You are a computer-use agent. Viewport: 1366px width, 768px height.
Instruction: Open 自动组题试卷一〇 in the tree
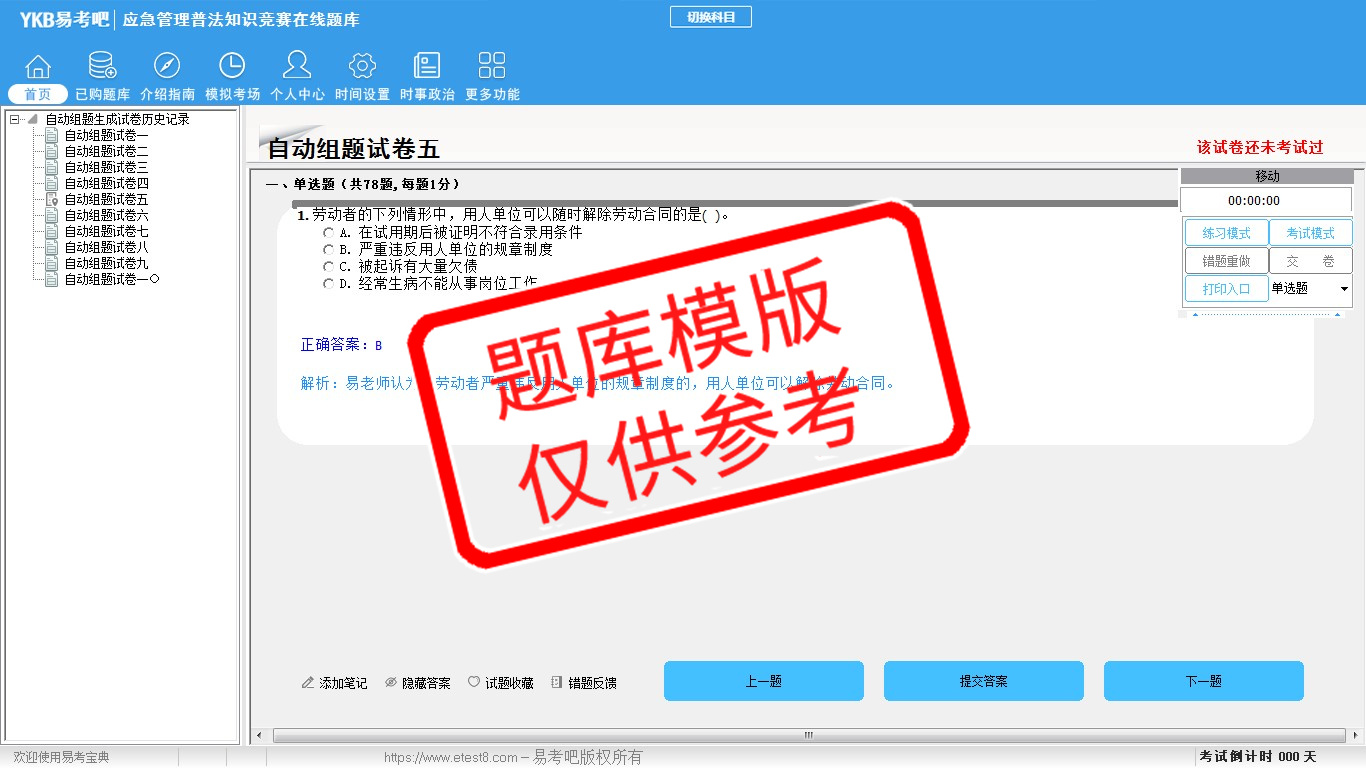[x=112, y=279]
